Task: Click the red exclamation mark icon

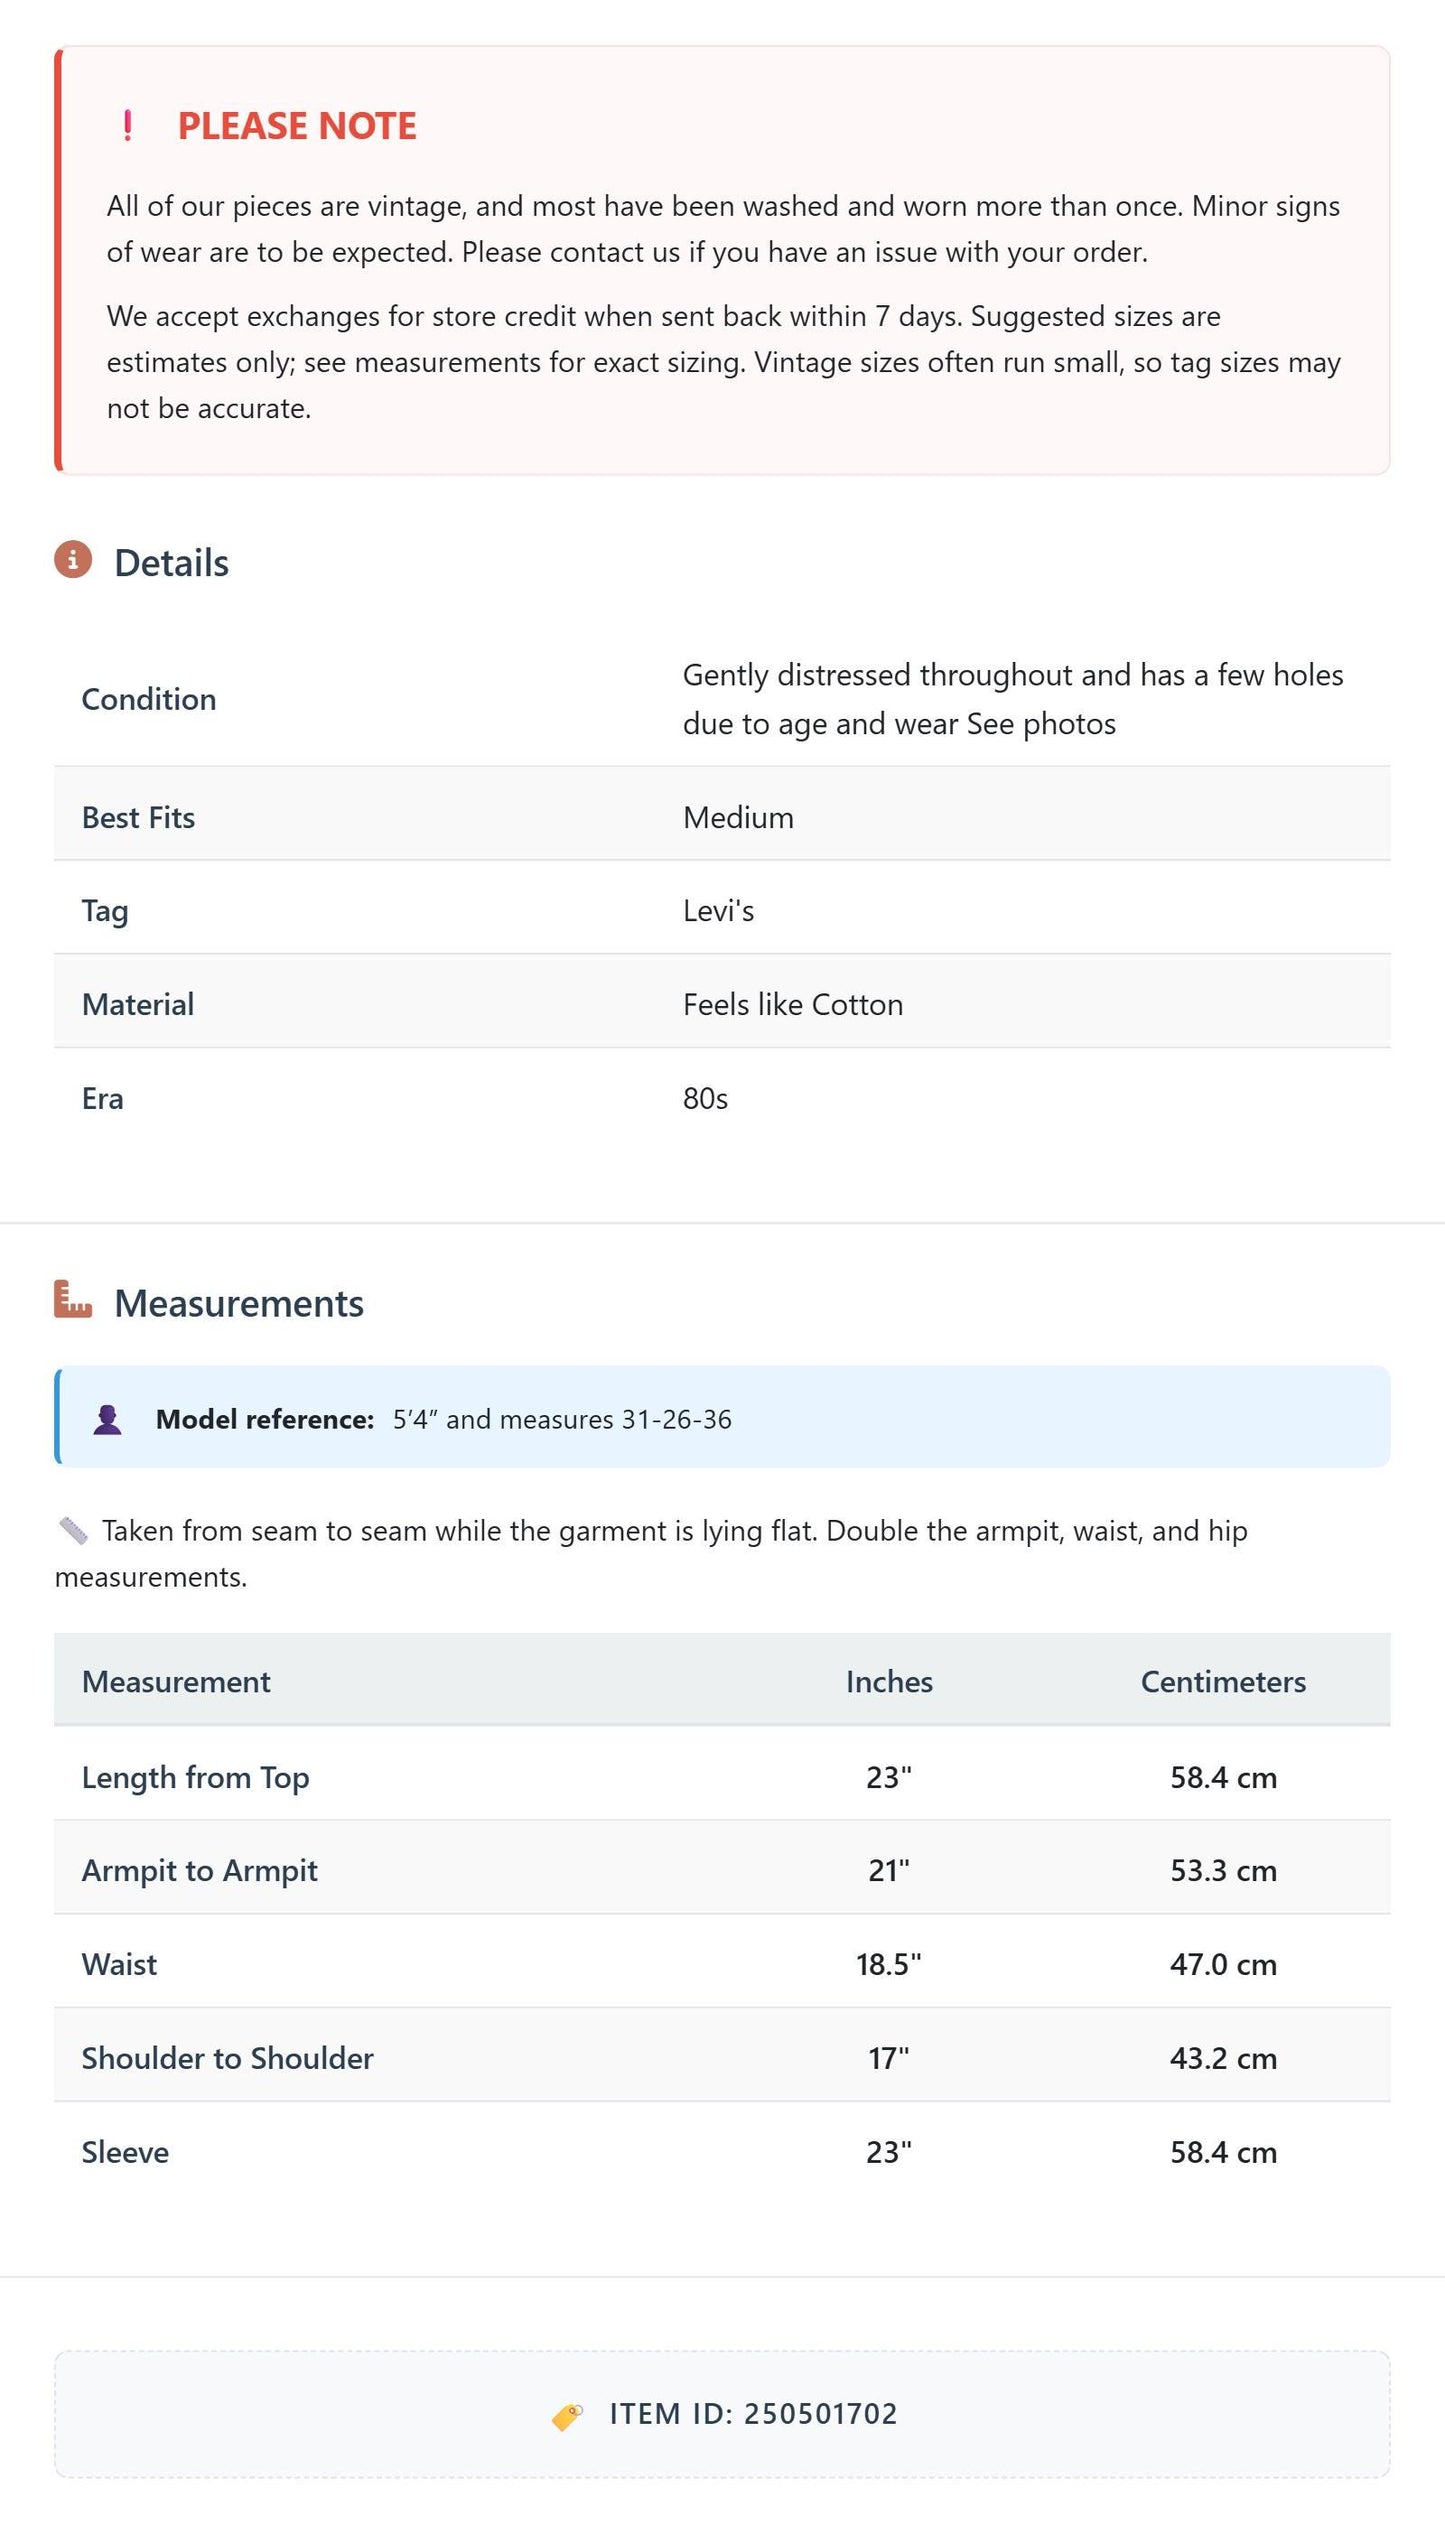Action: [x=127, y=126]
